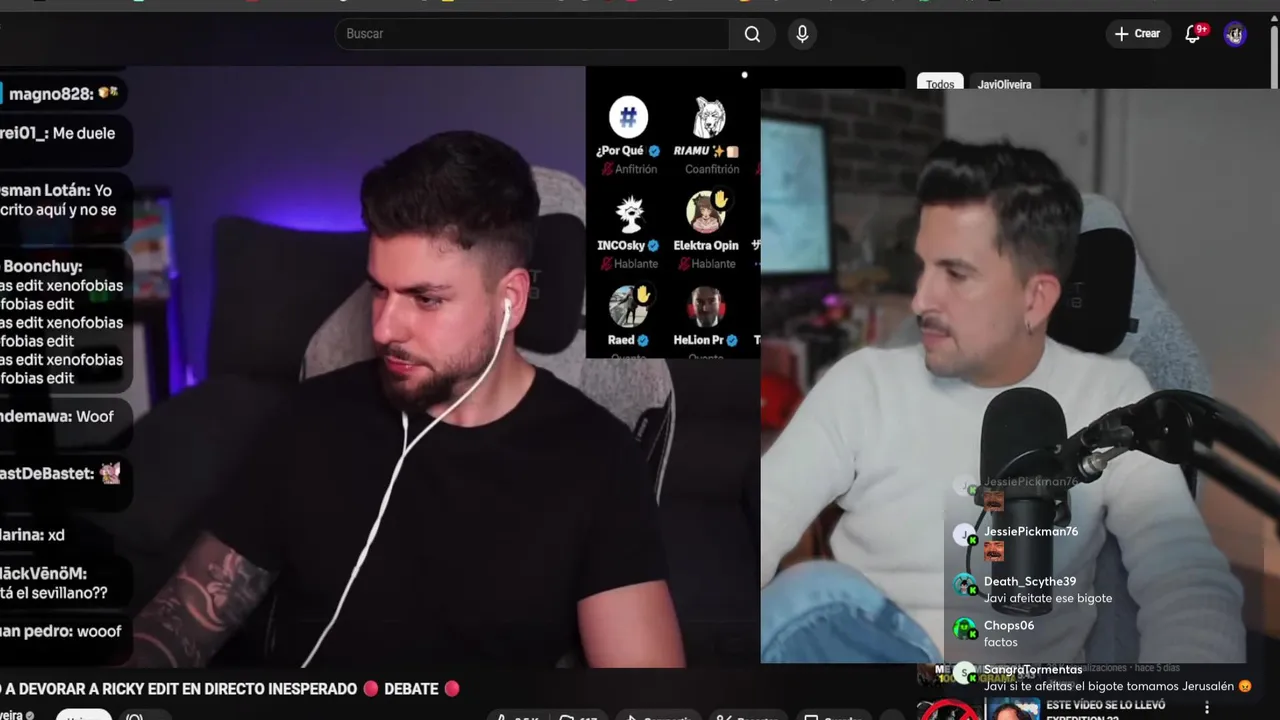Open the notifications bell

coord(1193,34)
